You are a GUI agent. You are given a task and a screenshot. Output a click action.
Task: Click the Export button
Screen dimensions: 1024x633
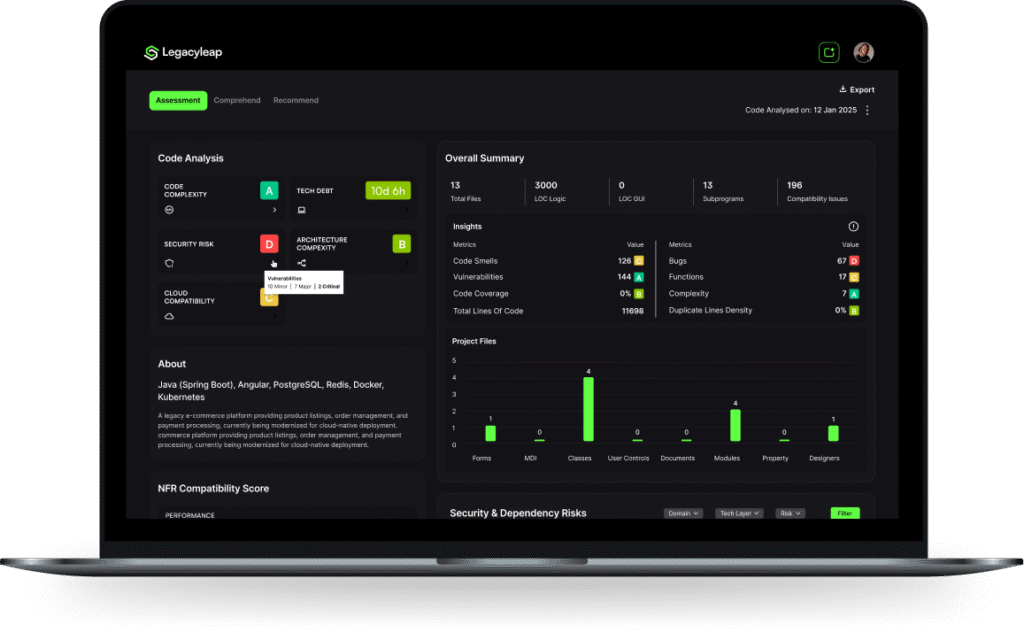coord(856,88)
